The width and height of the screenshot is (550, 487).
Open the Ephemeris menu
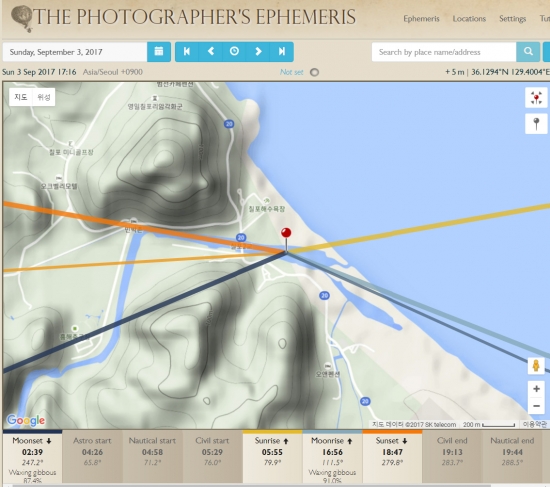421,19
